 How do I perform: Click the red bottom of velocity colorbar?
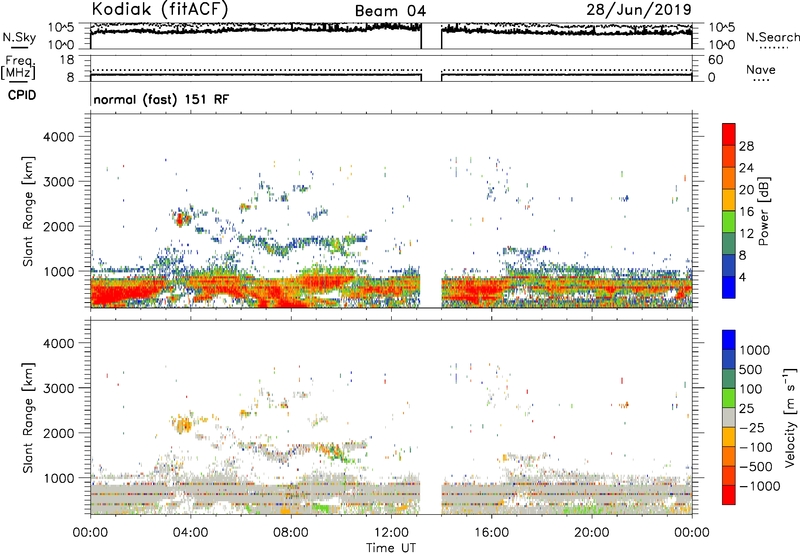click(x=729, y=495)
